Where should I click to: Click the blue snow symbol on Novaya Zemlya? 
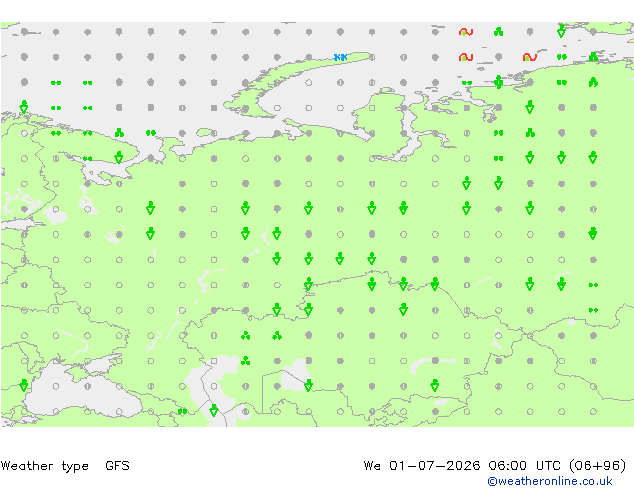click(340, 57)
